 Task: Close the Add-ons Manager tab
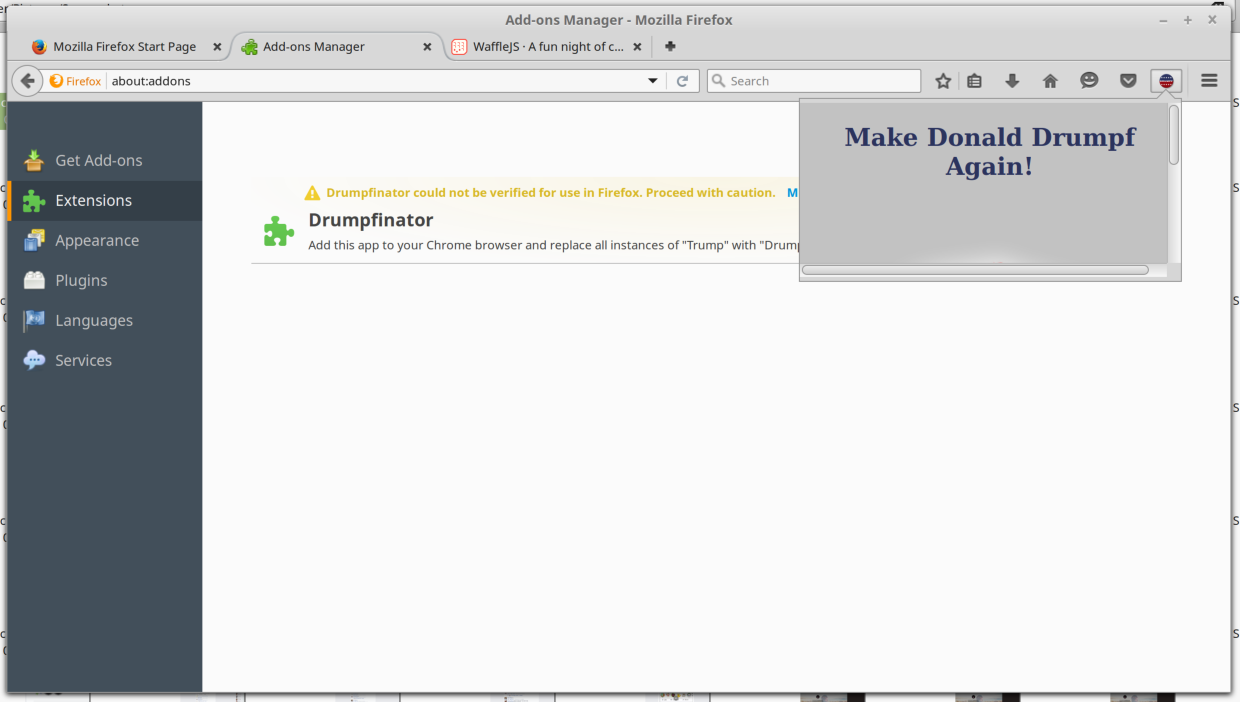427,47
